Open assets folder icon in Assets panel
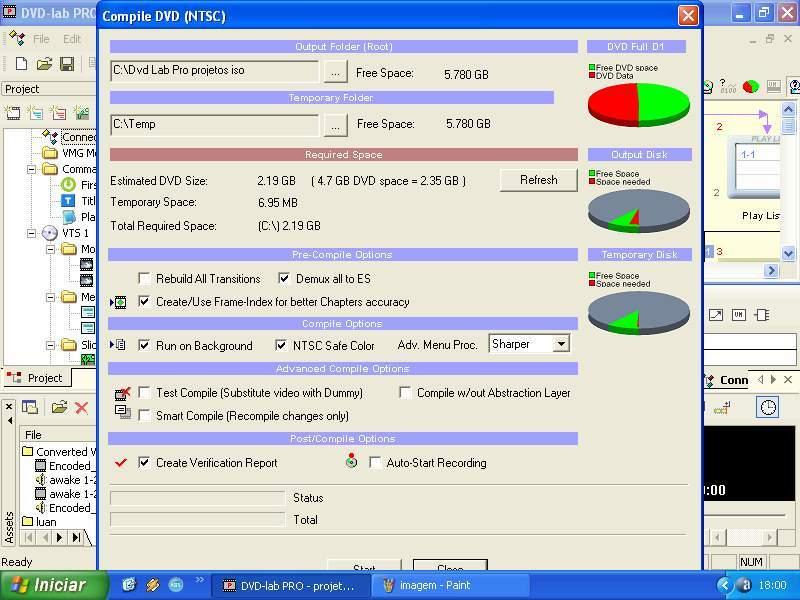 tap(59, 407)
